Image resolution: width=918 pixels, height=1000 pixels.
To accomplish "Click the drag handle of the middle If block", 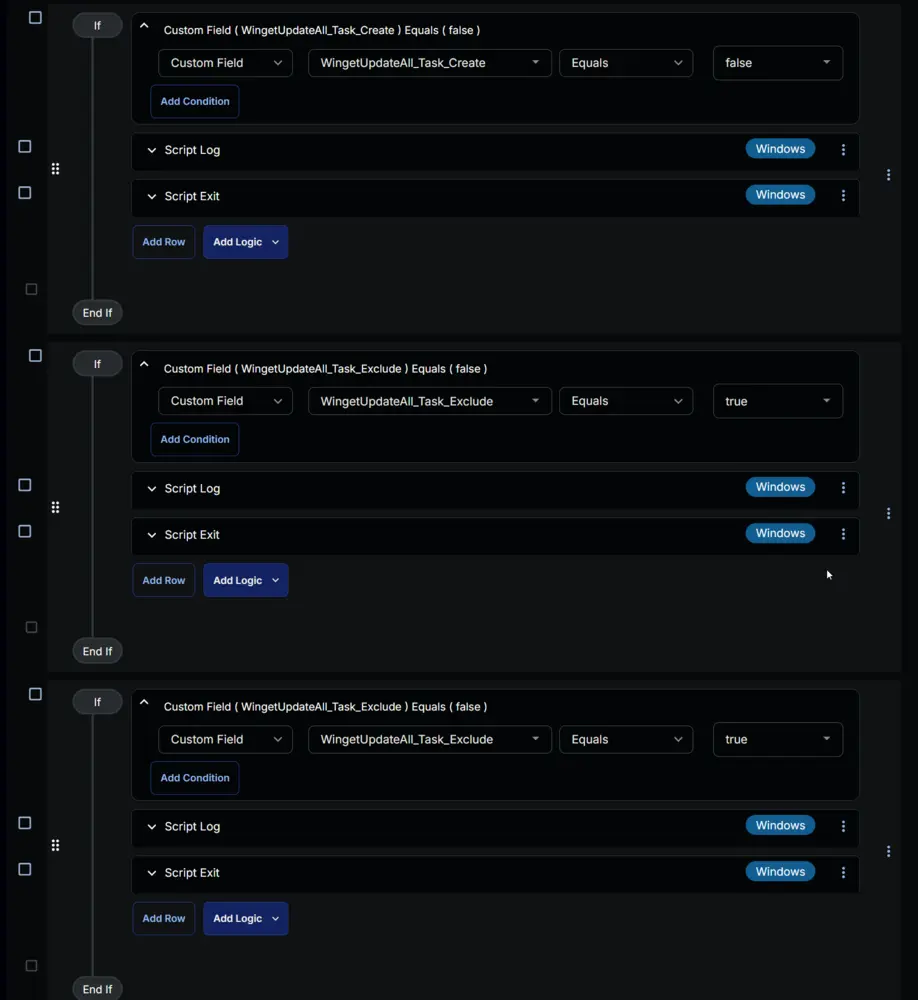I will 56,507.
